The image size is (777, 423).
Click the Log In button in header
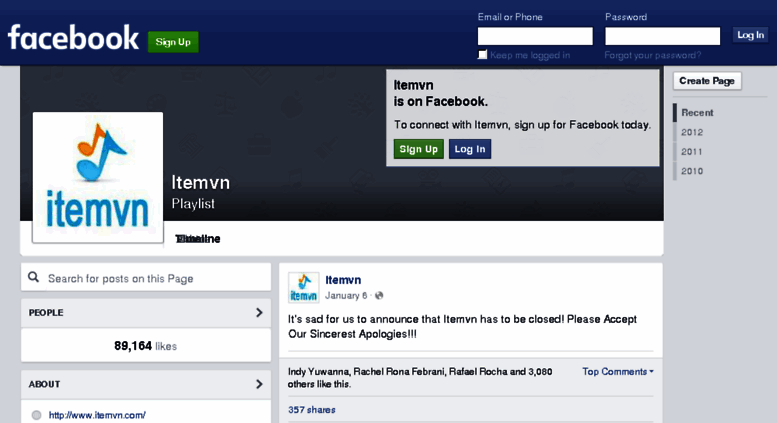click(x=750, y=35)
